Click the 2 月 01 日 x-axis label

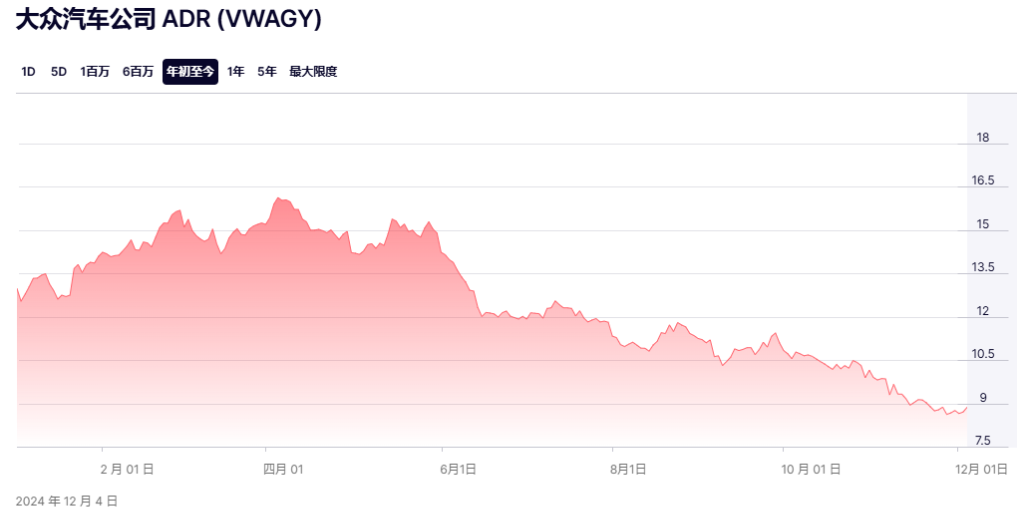127,468
